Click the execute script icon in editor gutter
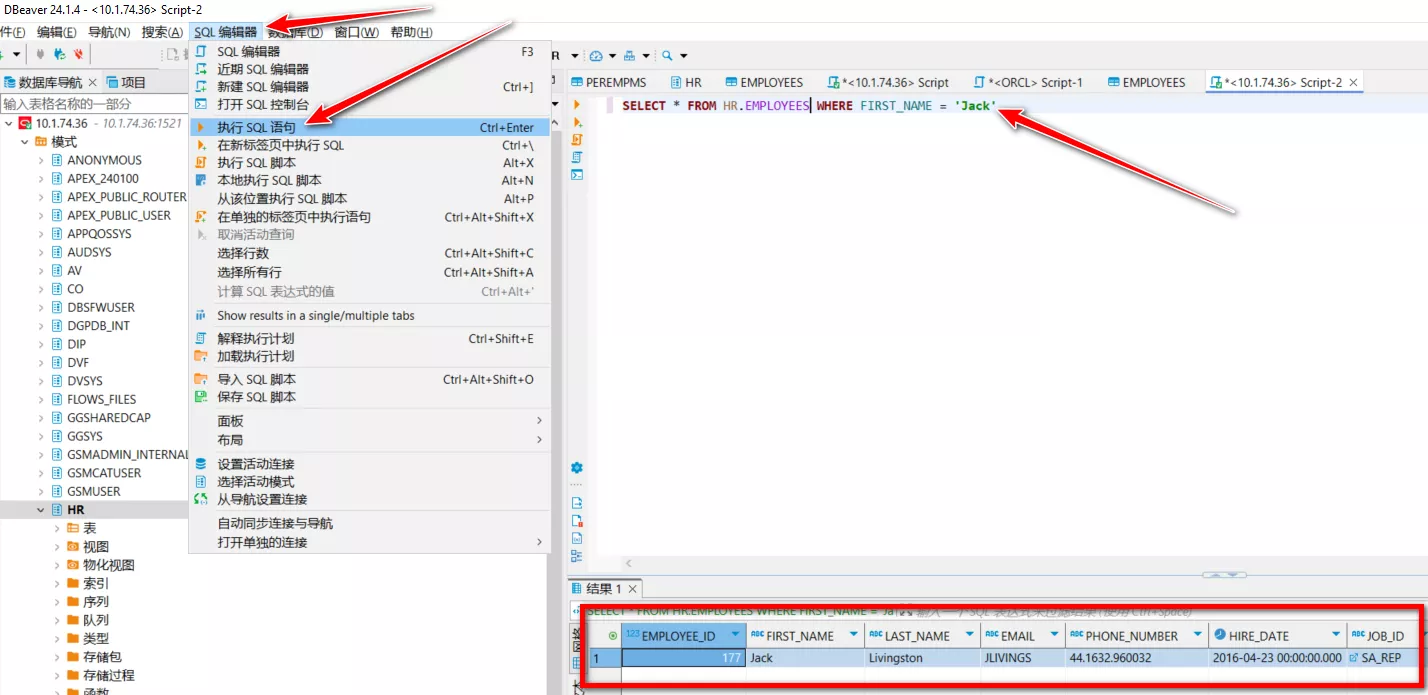 tap(577, 140)
